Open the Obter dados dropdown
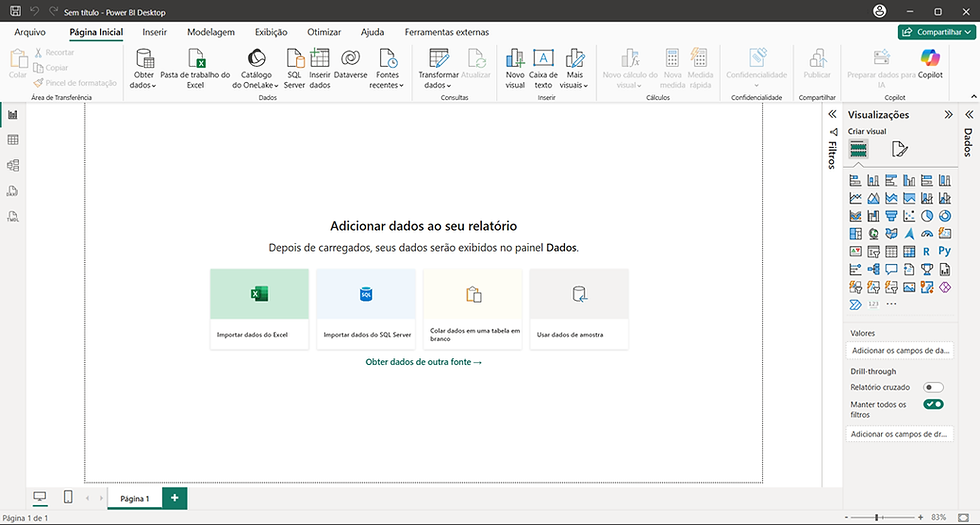This screenshot has width=980, height=525. [144, 69]
